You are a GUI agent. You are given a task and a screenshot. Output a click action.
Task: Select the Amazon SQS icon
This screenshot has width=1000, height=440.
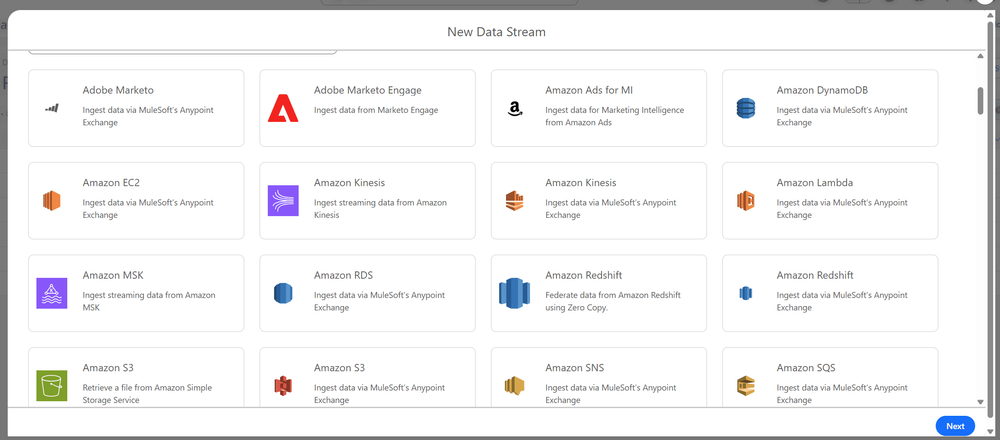[745, 385]
